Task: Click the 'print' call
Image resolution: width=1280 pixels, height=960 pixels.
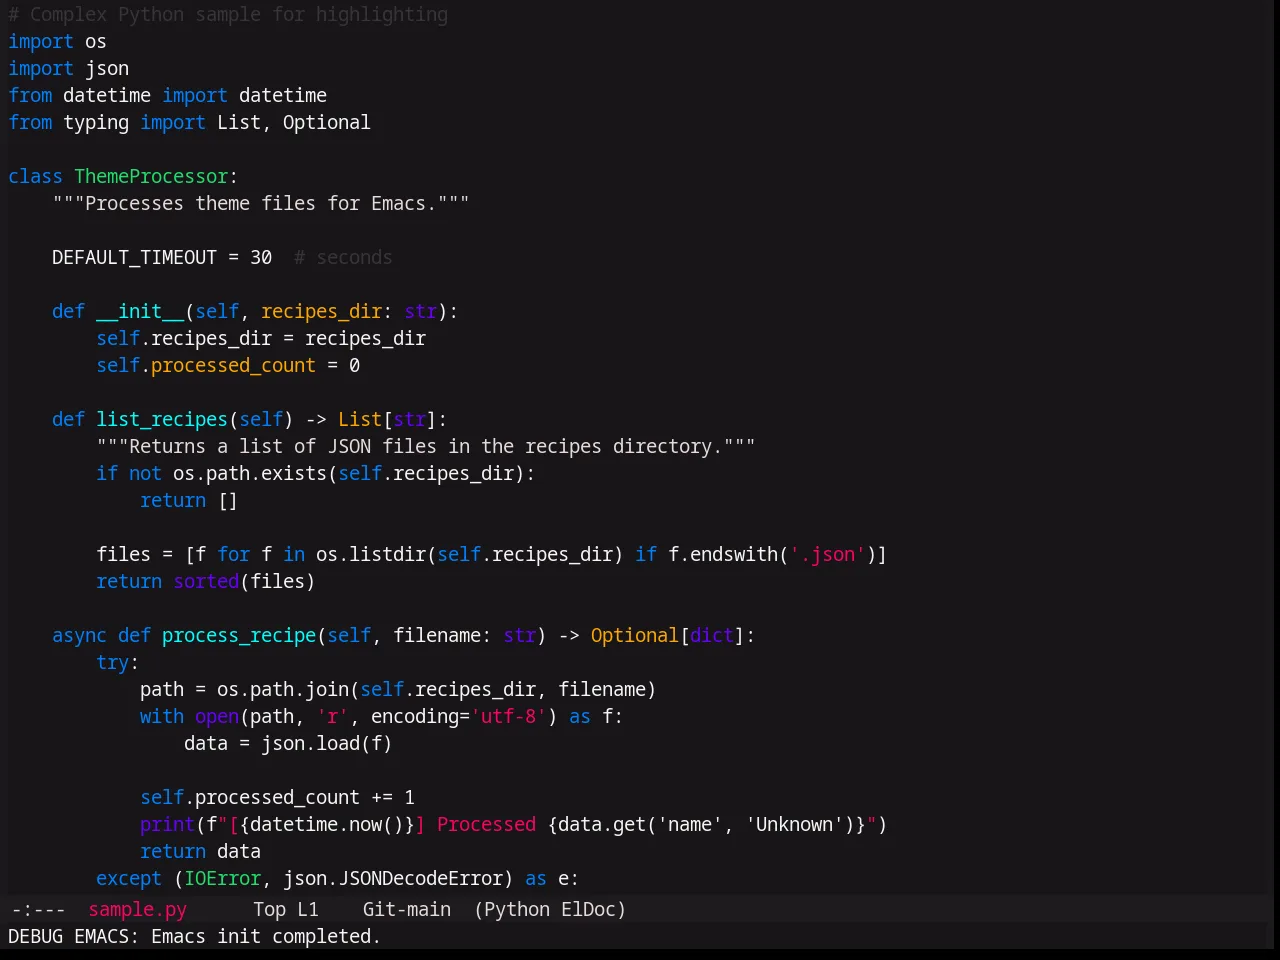Action: [167, 824]
